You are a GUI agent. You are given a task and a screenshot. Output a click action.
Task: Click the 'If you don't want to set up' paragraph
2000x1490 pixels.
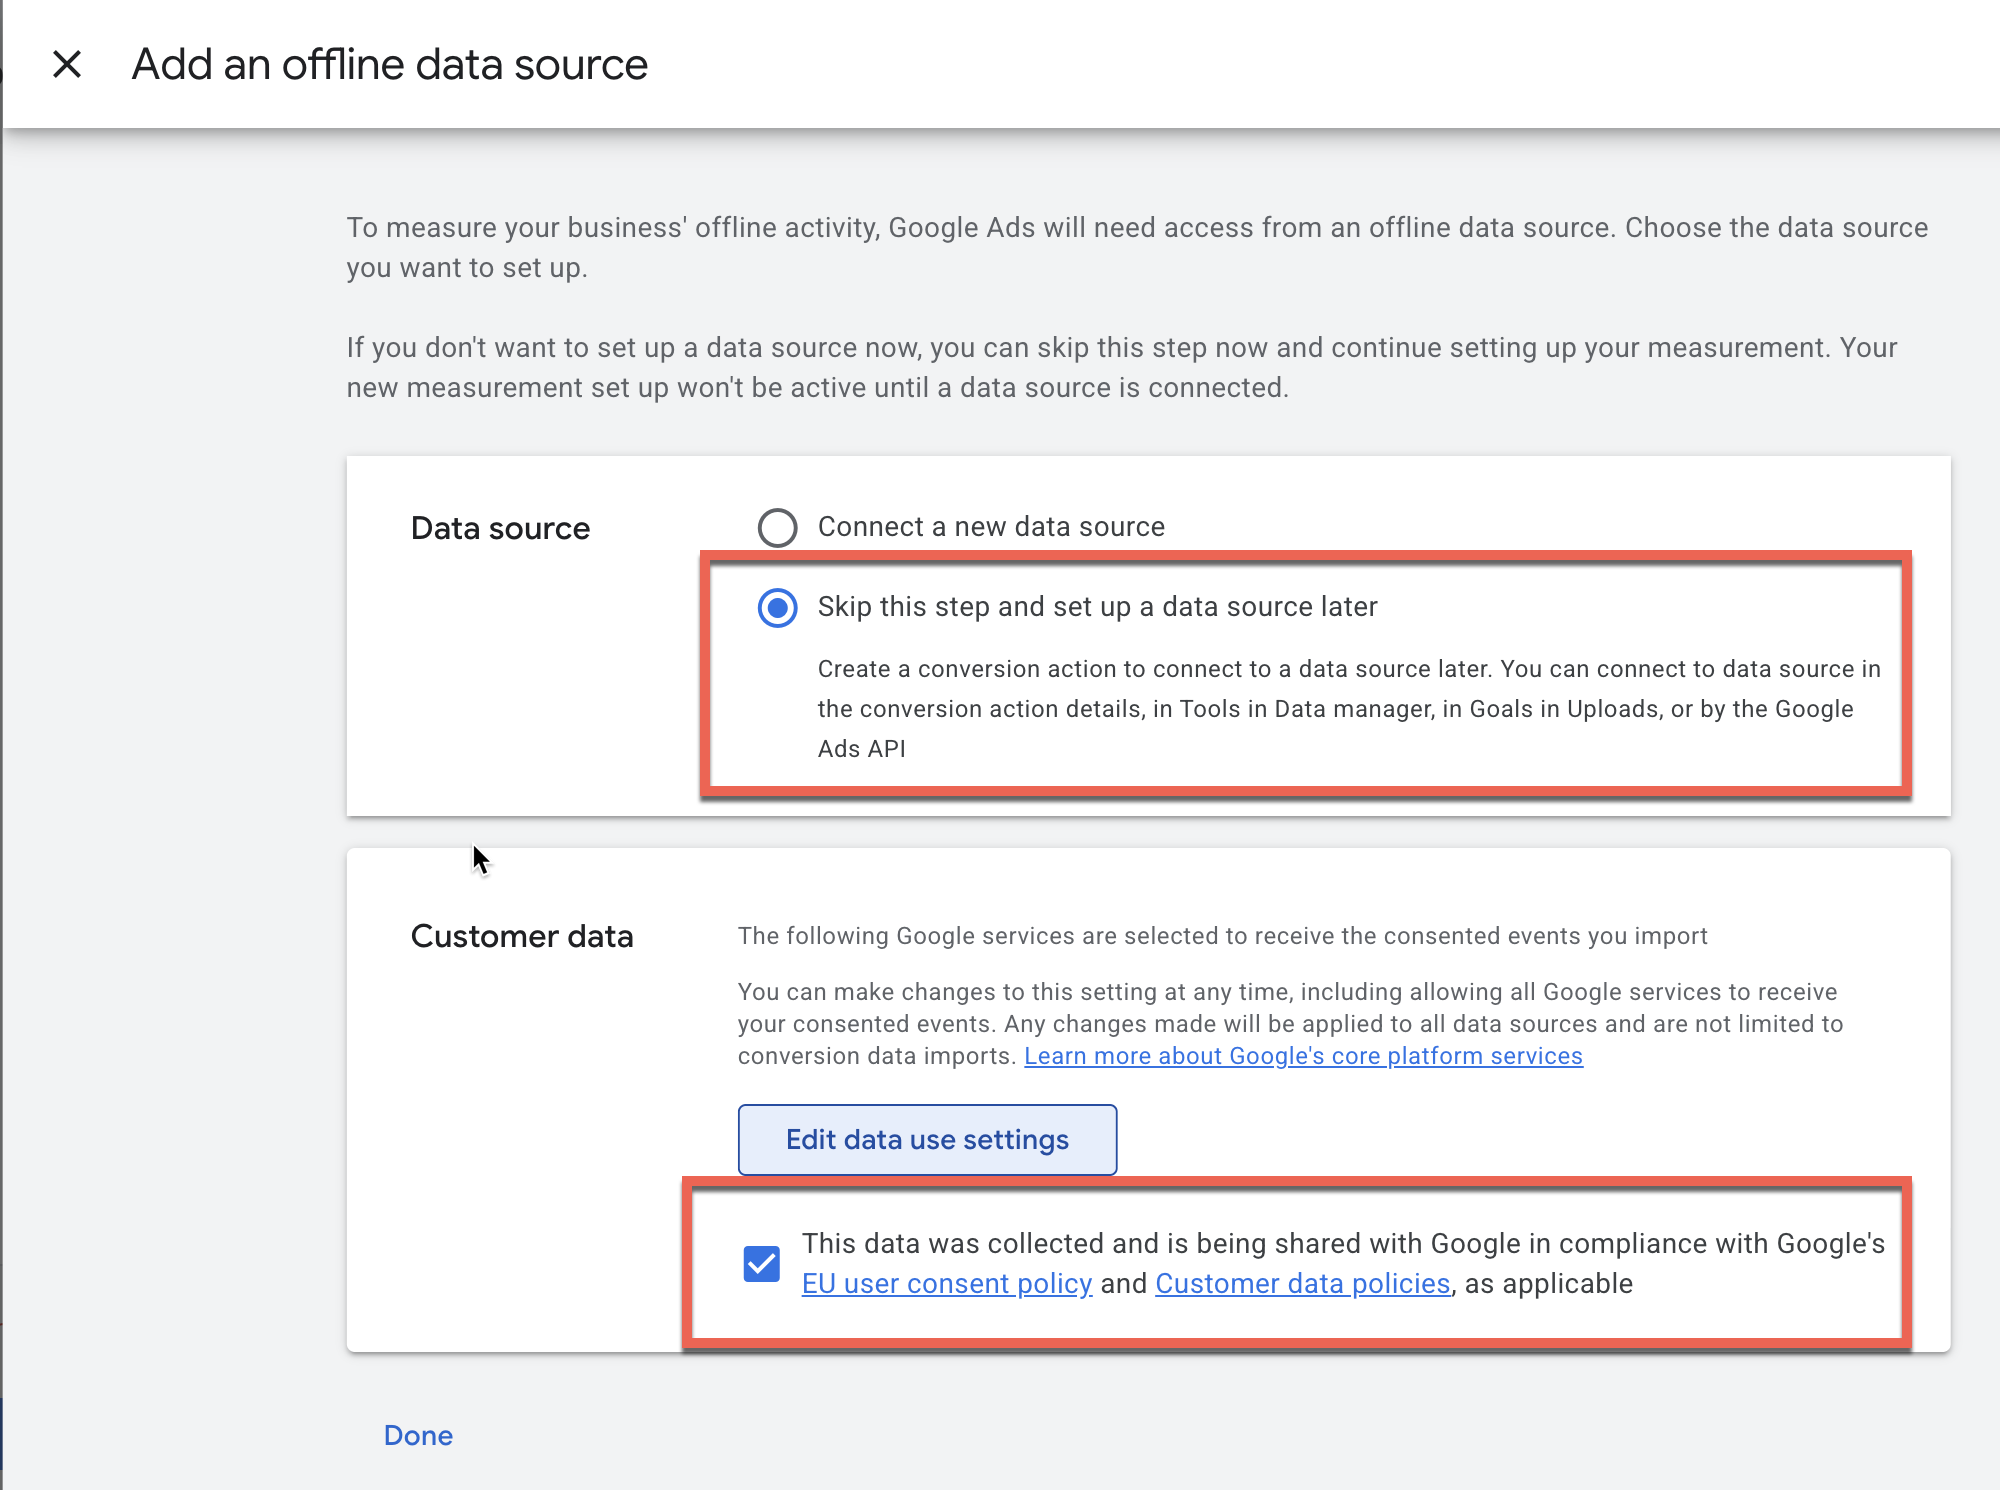pyautogui.click(x=1120, y=367)
